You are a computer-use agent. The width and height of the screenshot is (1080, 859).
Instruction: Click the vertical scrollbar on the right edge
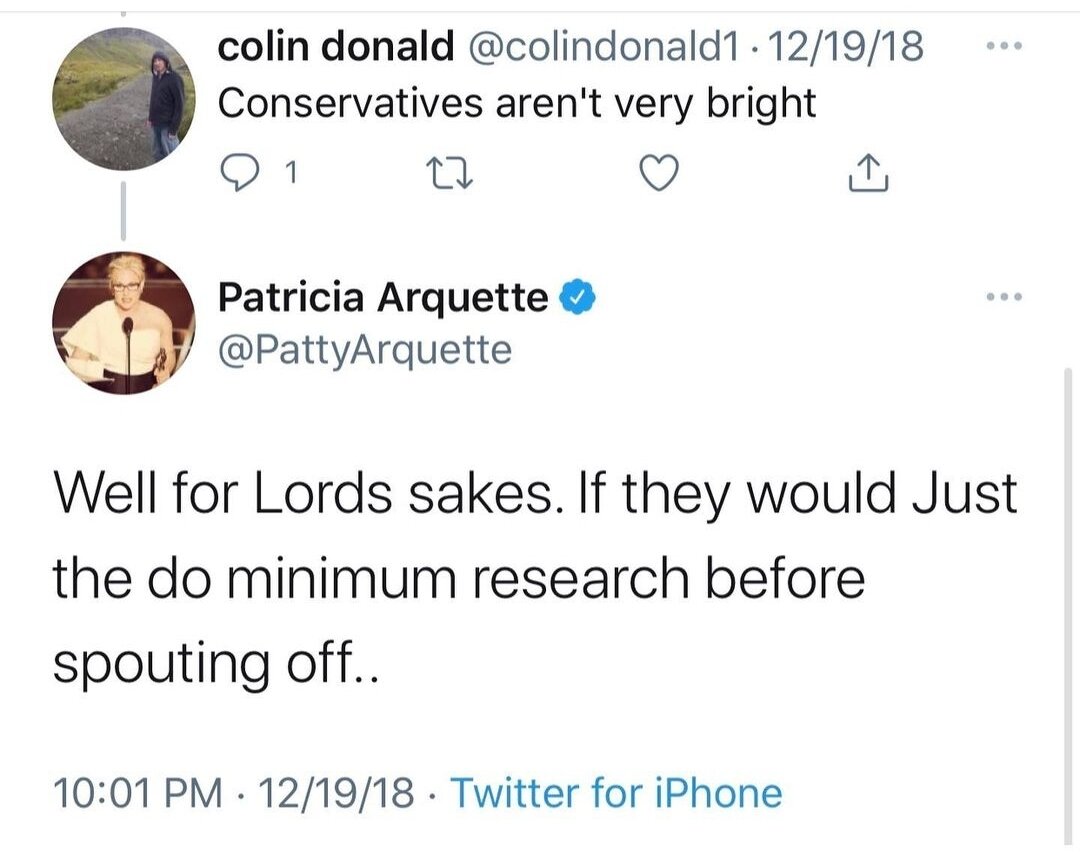coord(1068,600)
